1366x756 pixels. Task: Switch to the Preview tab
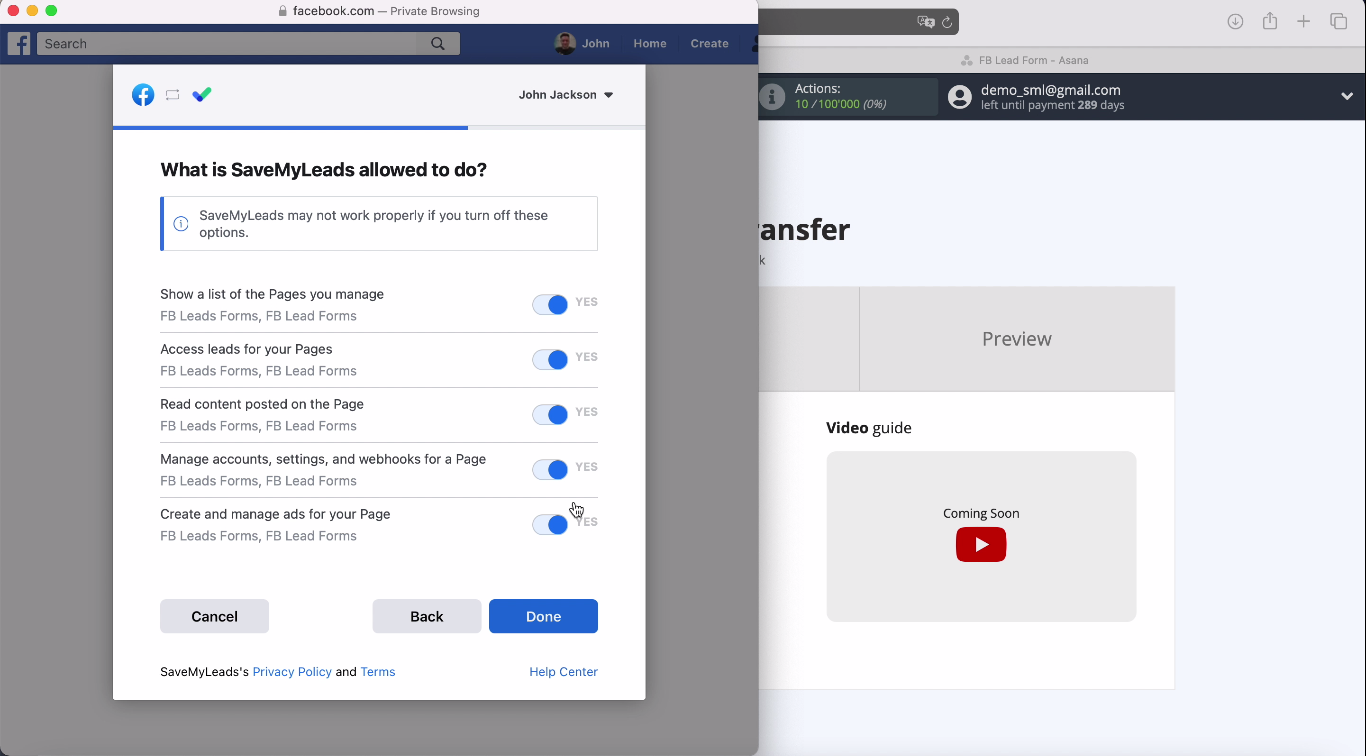tap(1016, 339)
